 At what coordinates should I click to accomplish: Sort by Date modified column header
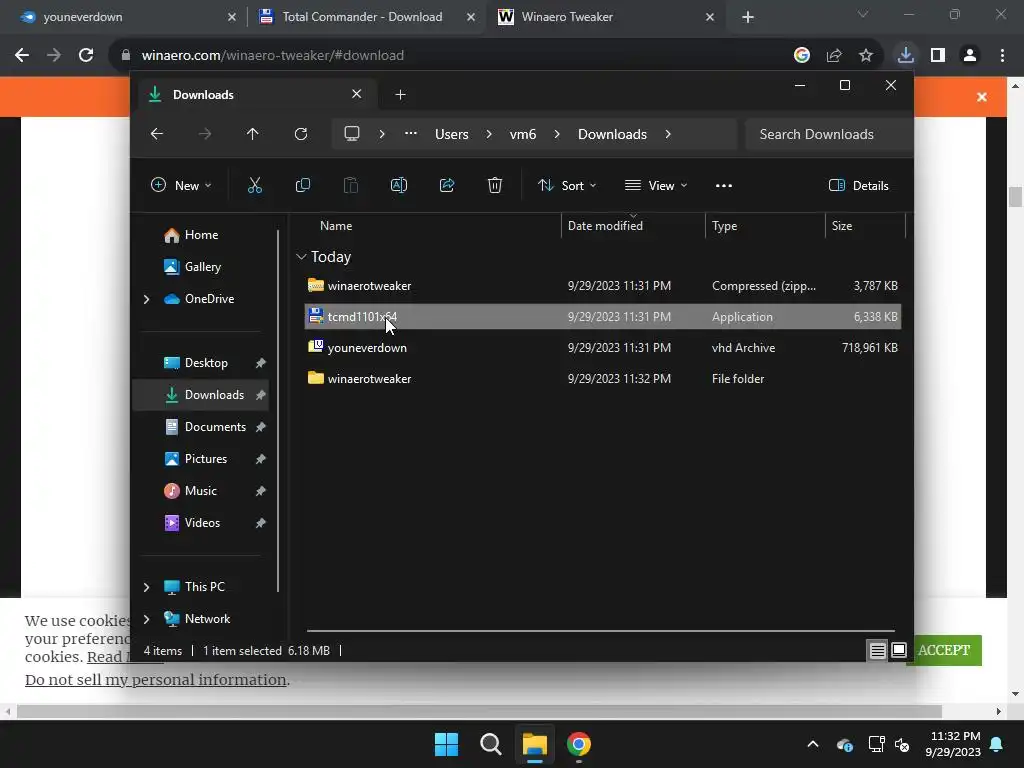(x=632, y=226)
